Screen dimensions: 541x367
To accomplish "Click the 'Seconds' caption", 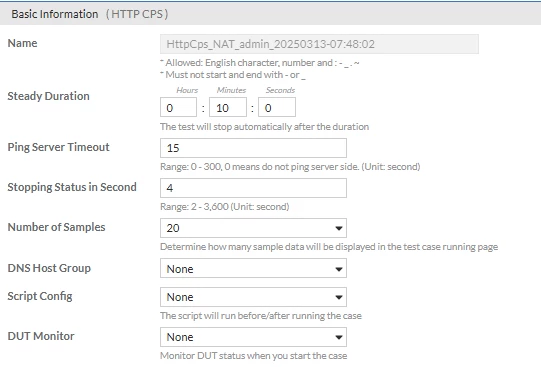I will (280, 90).
